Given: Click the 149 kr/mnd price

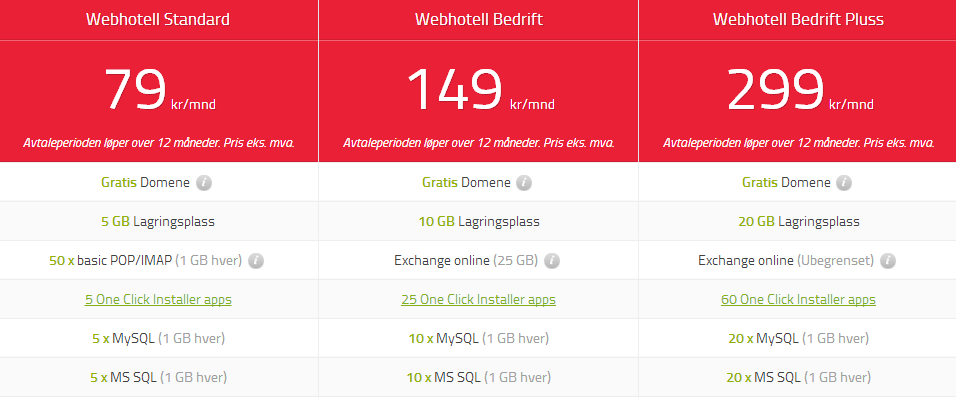Looking at the screenshot, I should (x=480, y=90).
